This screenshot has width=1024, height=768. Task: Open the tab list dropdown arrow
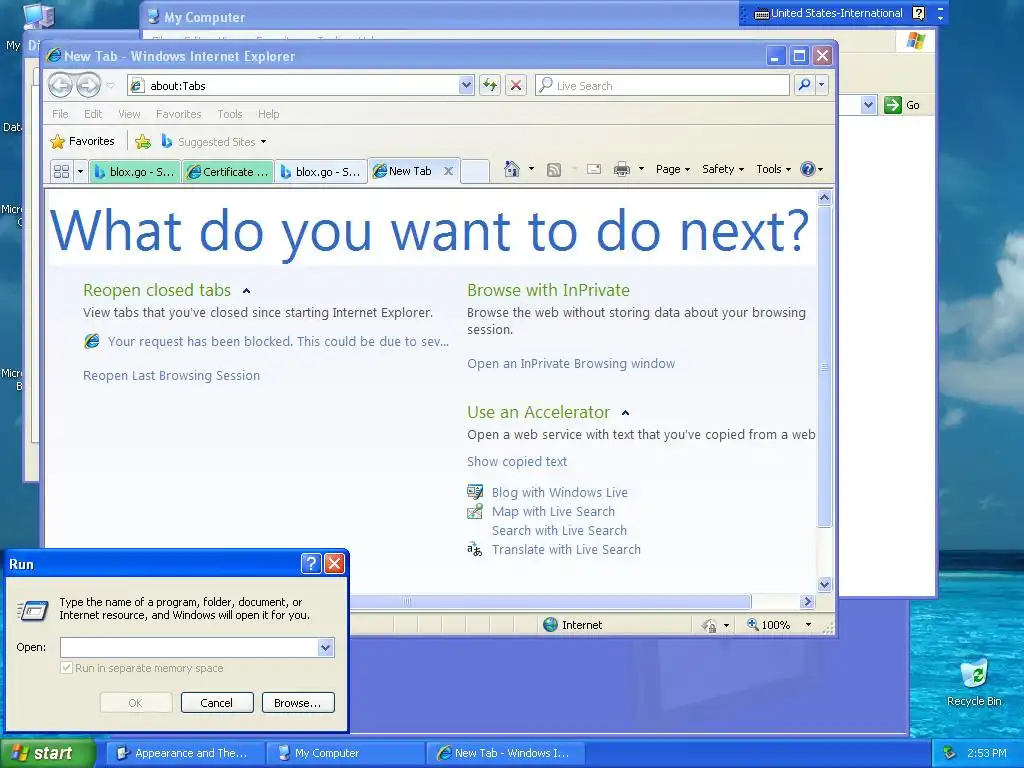(80, 171)
